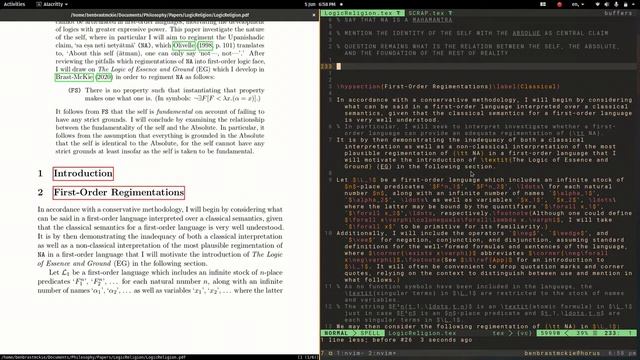Image resolution: width=640 pixels, height=360 pixels.
Task: Click the PDF viewer title path LogicReligion.pdf
Action: click(160, 15)
